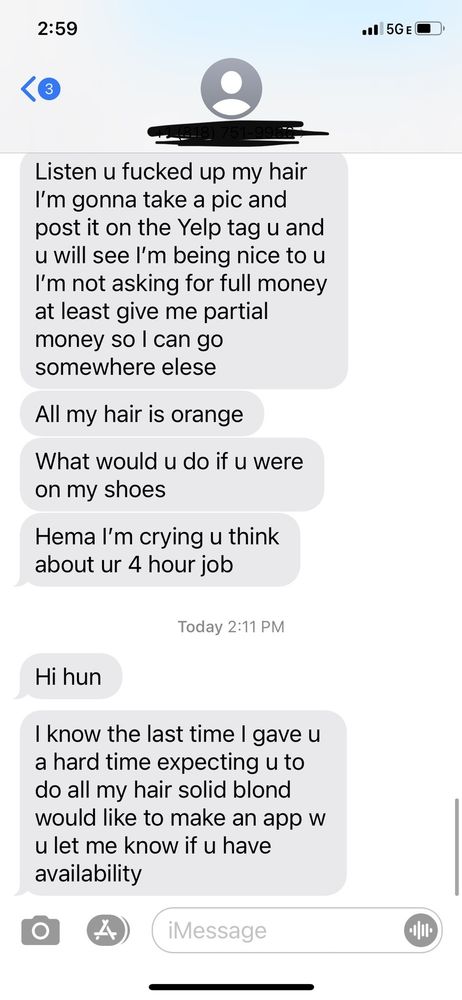Click the redacted phone number header
Image resolution: width=462 pixels, height=1000 pixels.
238,132
